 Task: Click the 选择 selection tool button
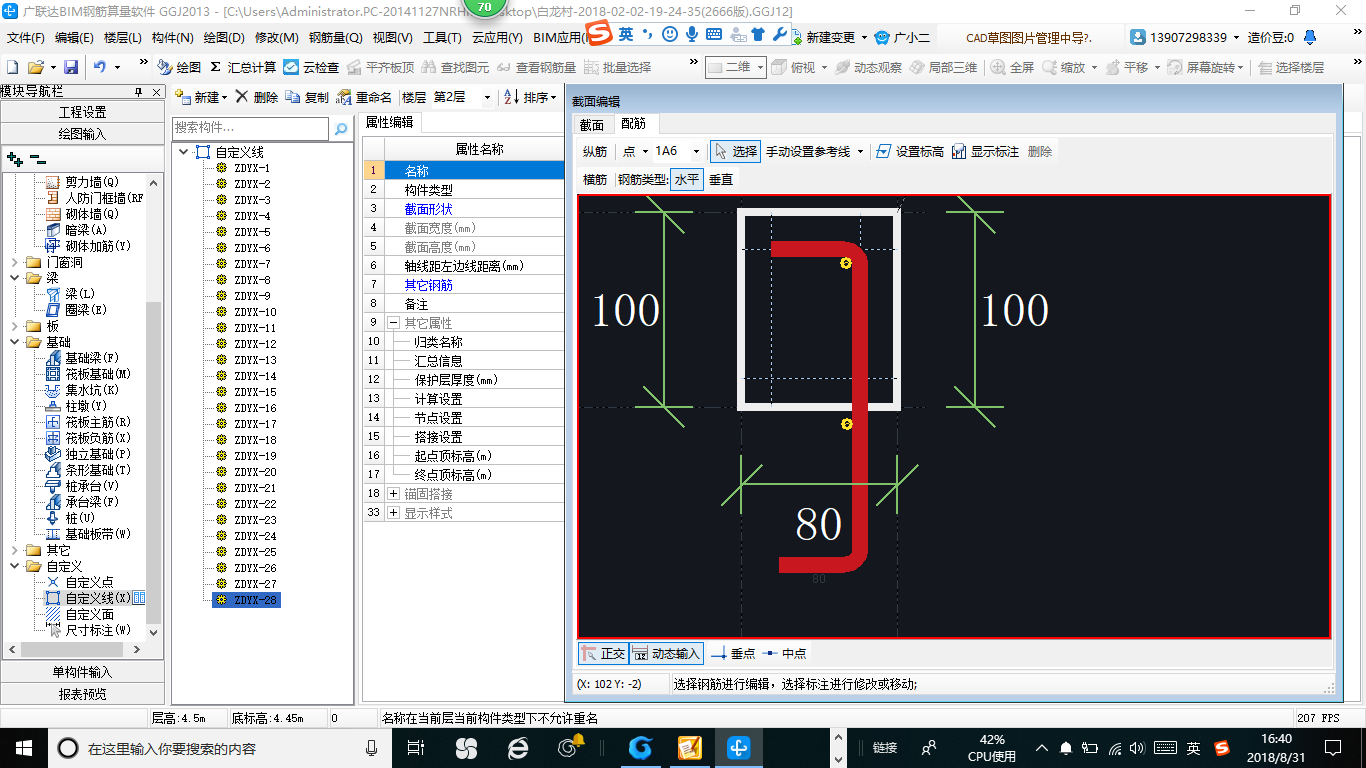[x=735, y=151]
